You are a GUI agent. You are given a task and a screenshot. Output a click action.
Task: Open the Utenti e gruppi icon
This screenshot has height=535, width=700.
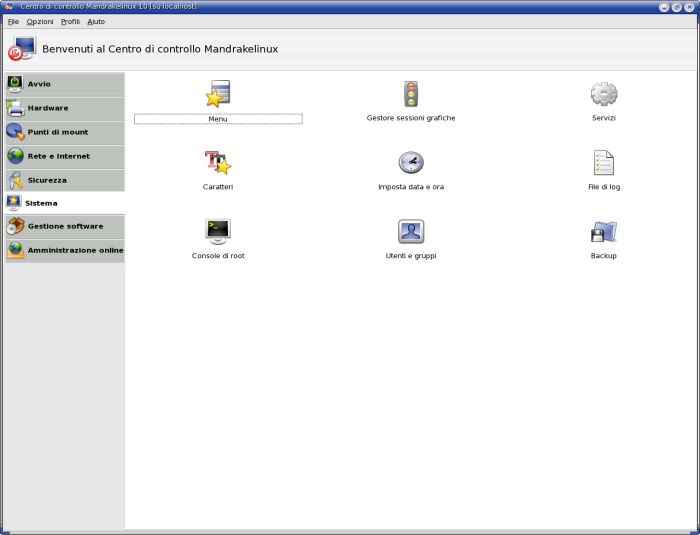coord(411,231)
